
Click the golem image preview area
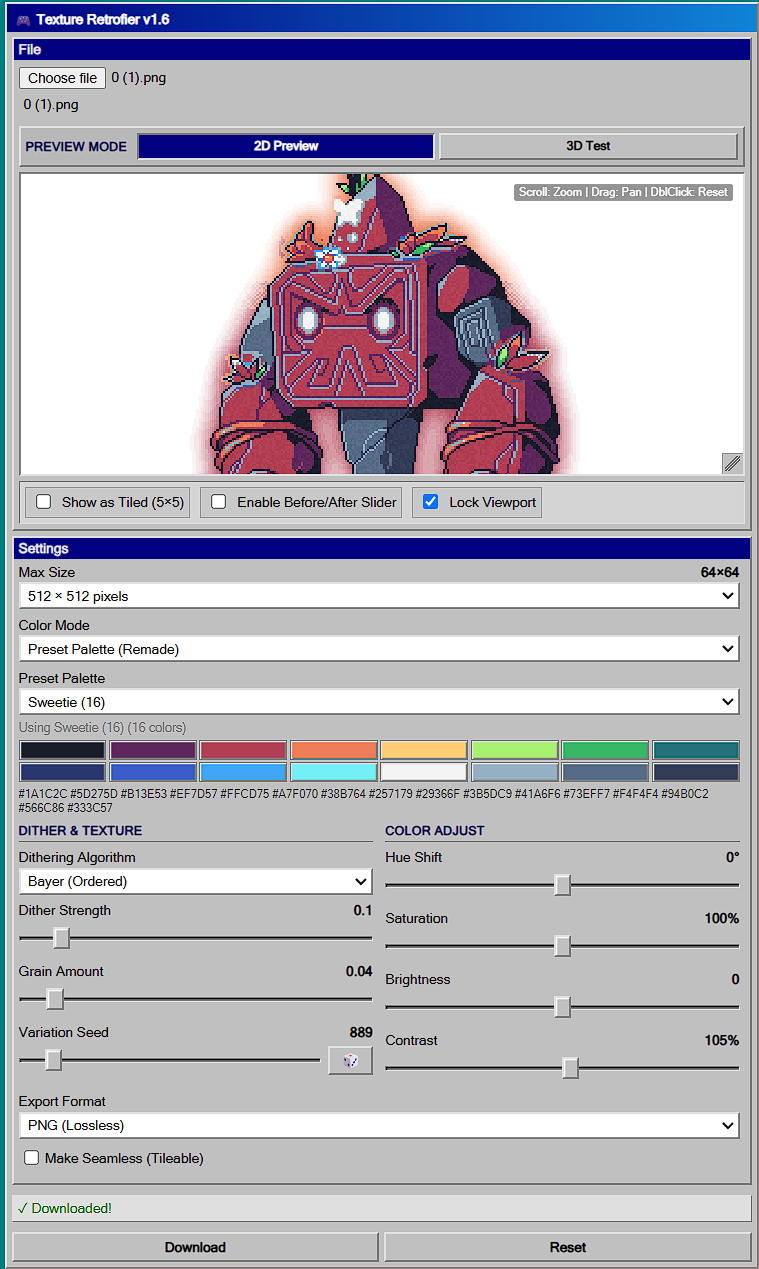pos(382,324)
